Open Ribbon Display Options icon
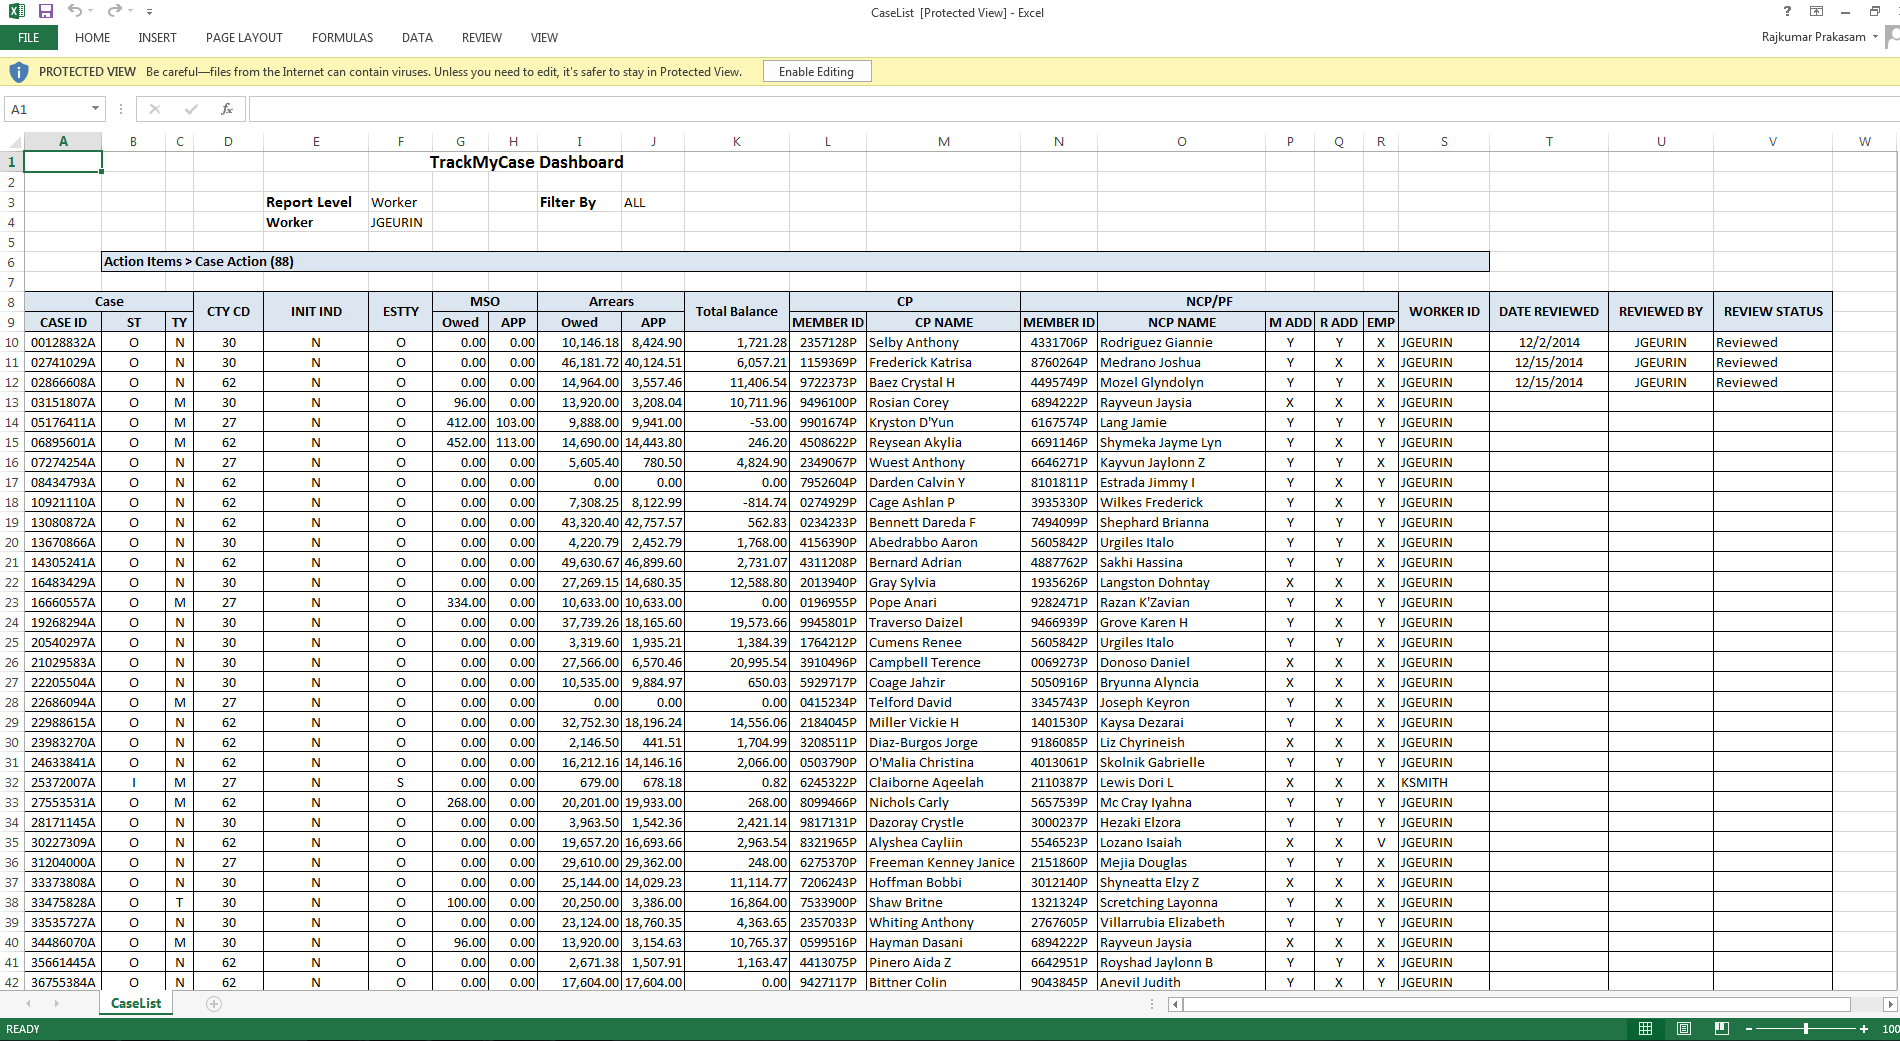This screenshot has height=1041, width=1900. 1816,11
